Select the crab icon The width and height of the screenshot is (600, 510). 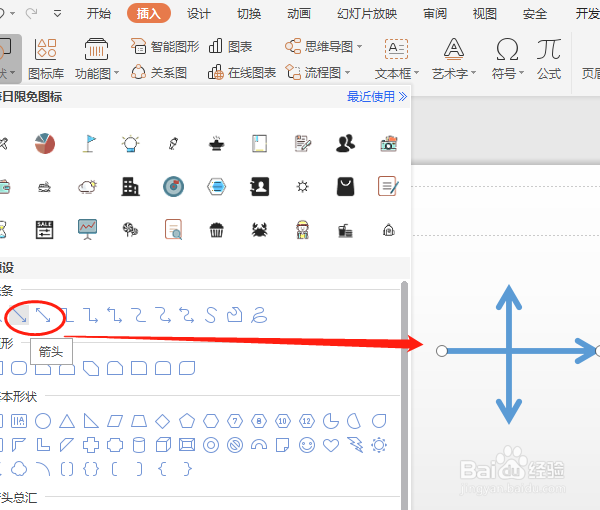point(259,230)
